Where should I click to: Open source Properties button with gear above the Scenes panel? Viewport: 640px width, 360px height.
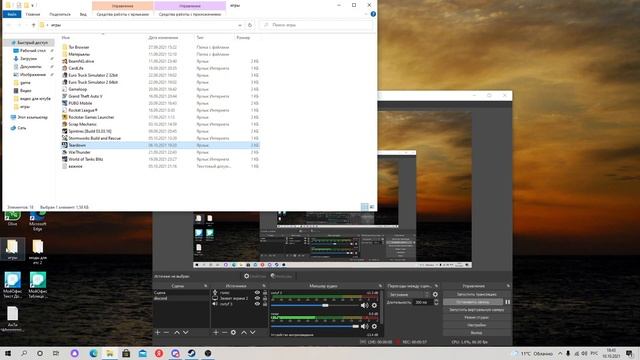click(255, 276)
